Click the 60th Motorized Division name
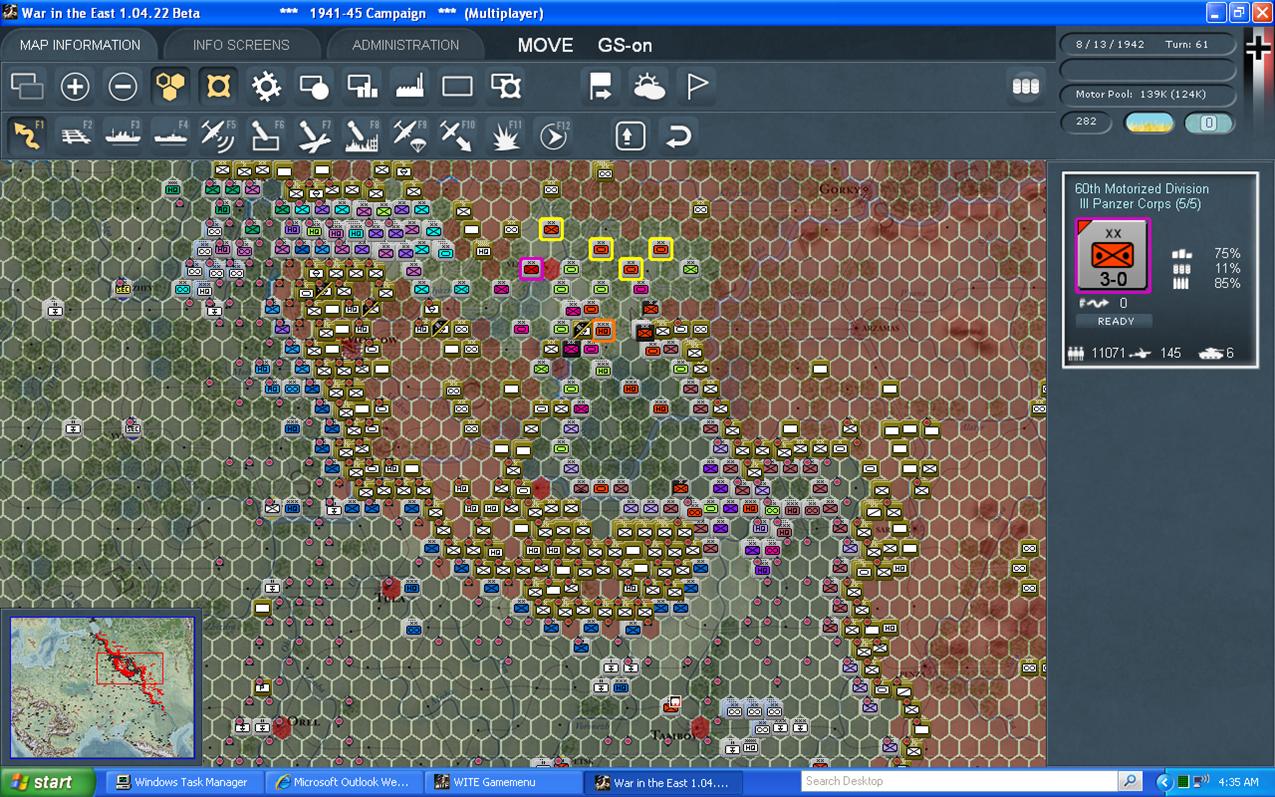This screenshot has height=797, width=1275. point(1142,188)
